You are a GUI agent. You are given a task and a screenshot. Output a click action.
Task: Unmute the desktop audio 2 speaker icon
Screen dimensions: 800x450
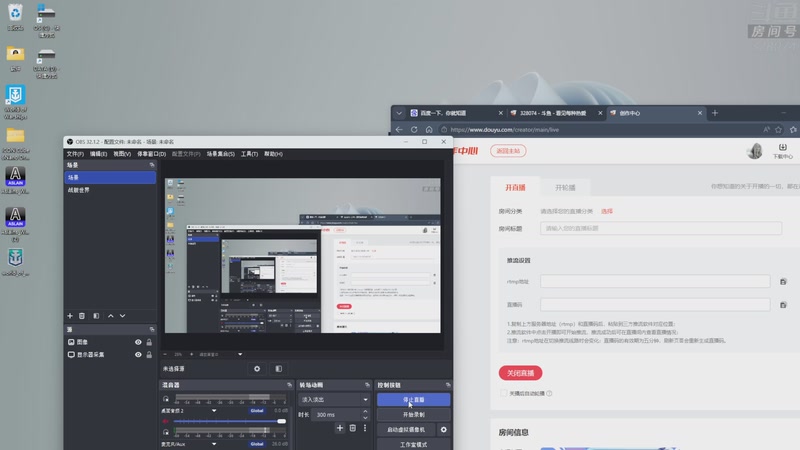[165, 421]
